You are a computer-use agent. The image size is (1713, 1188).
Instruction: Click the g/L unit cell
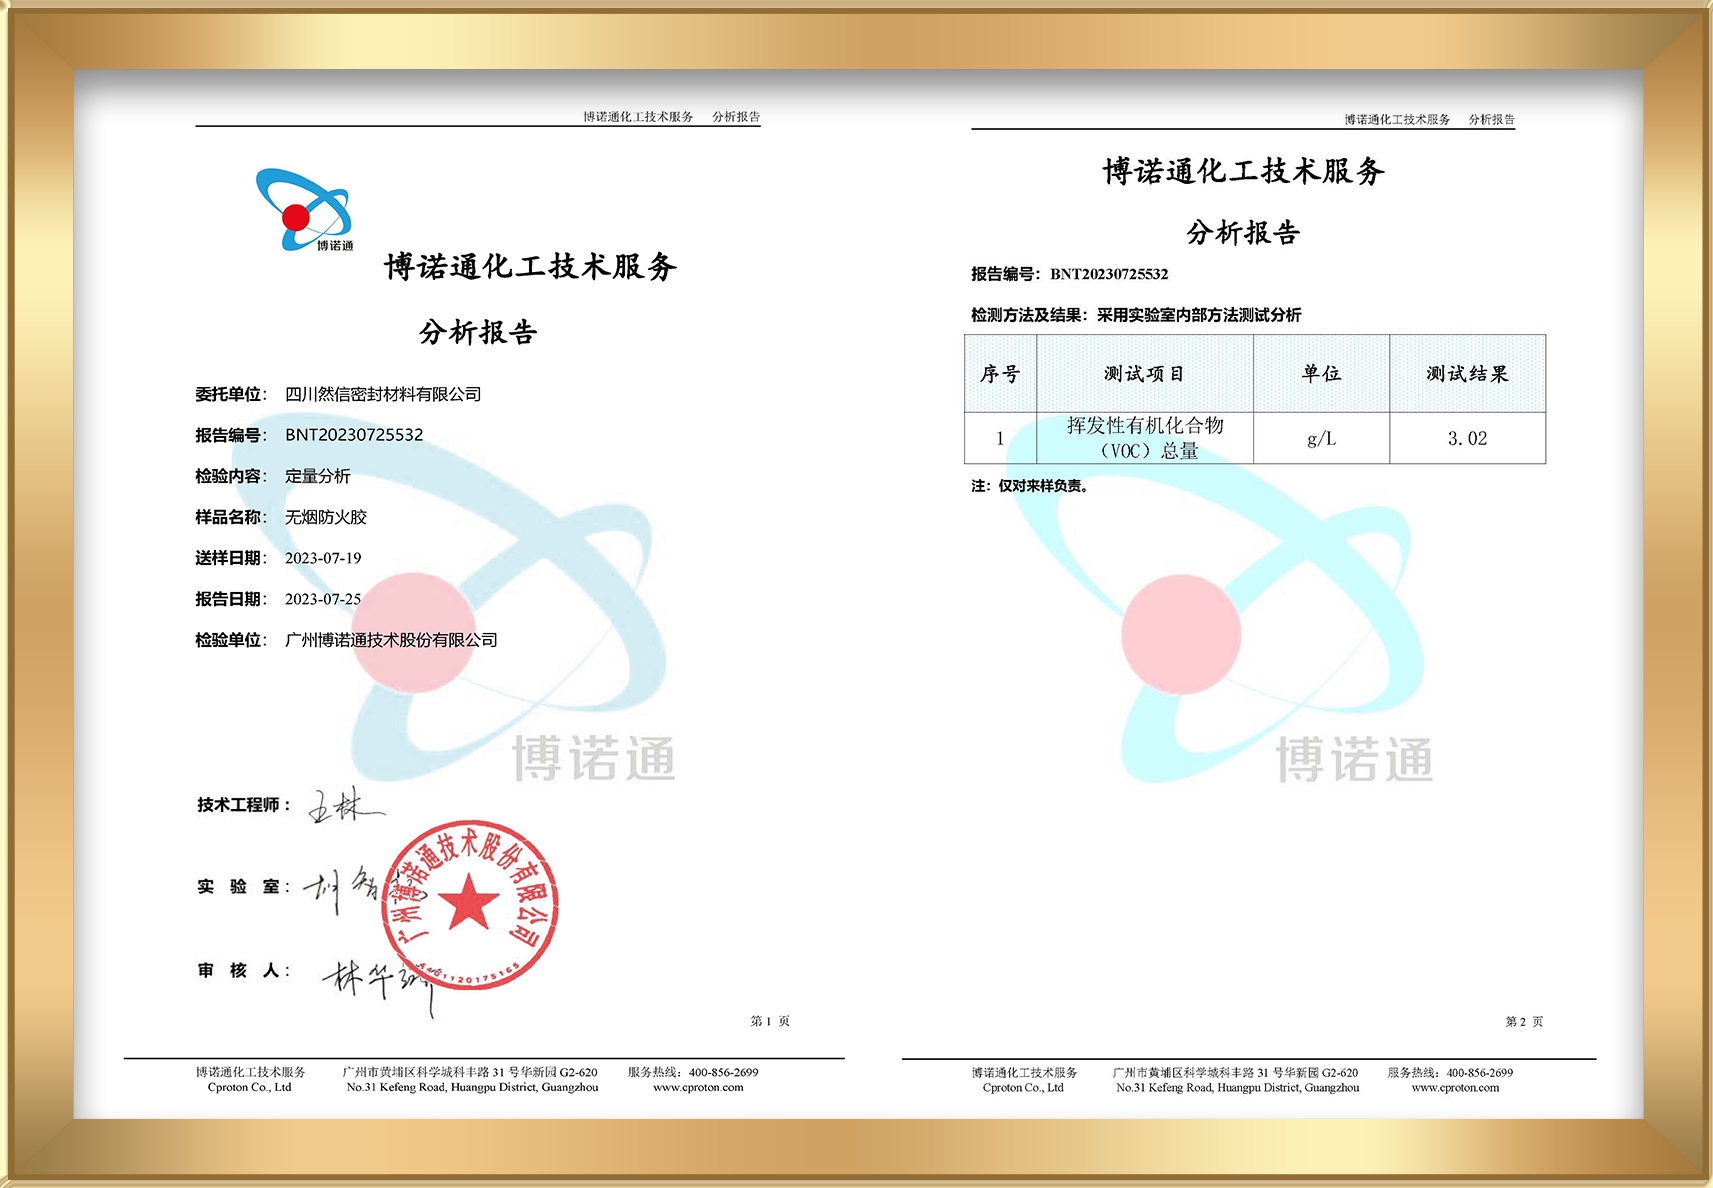pos(1321,438)
